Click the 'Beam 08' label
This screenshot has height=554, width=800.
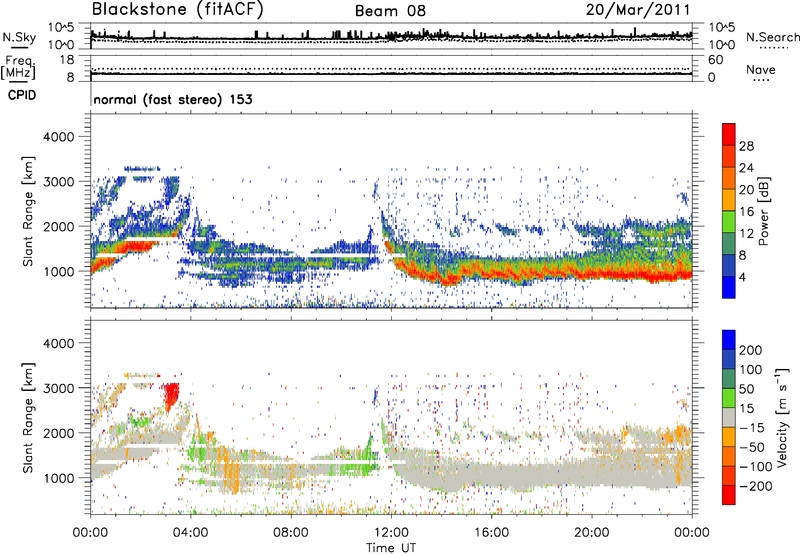point(390,11)
